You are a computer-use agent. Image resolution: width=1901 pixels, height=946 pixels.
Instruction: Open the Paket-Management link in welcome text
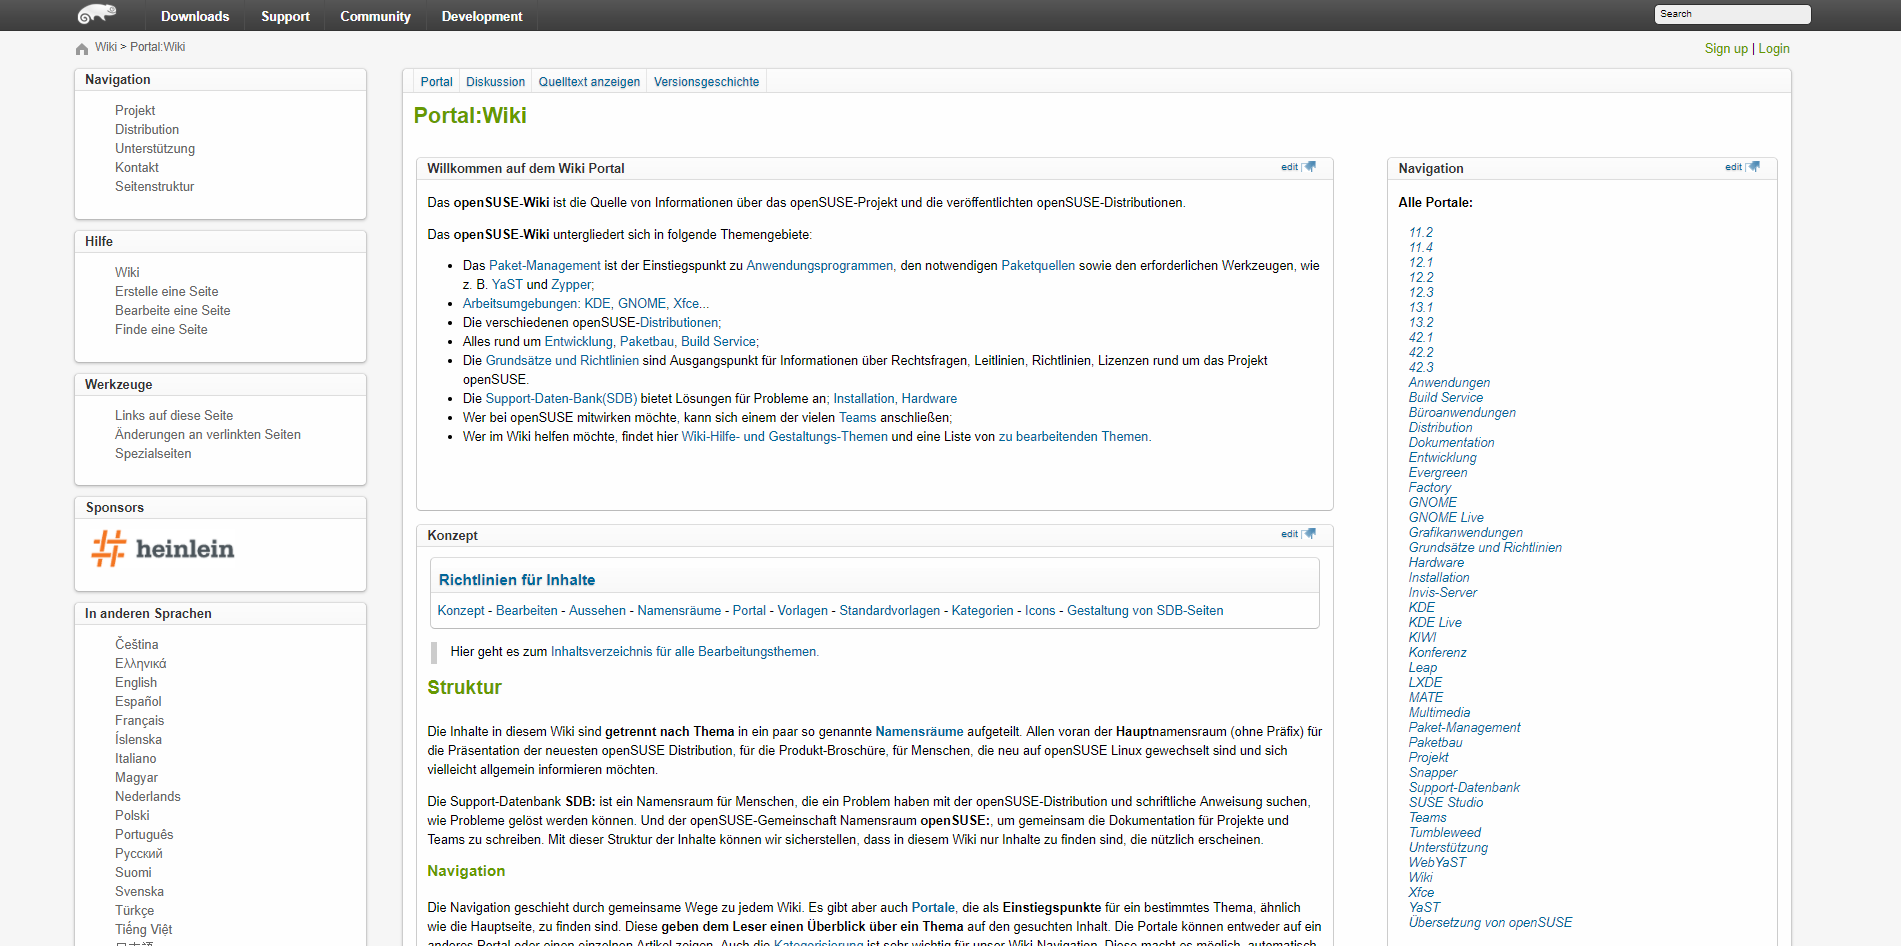(545, 266)
